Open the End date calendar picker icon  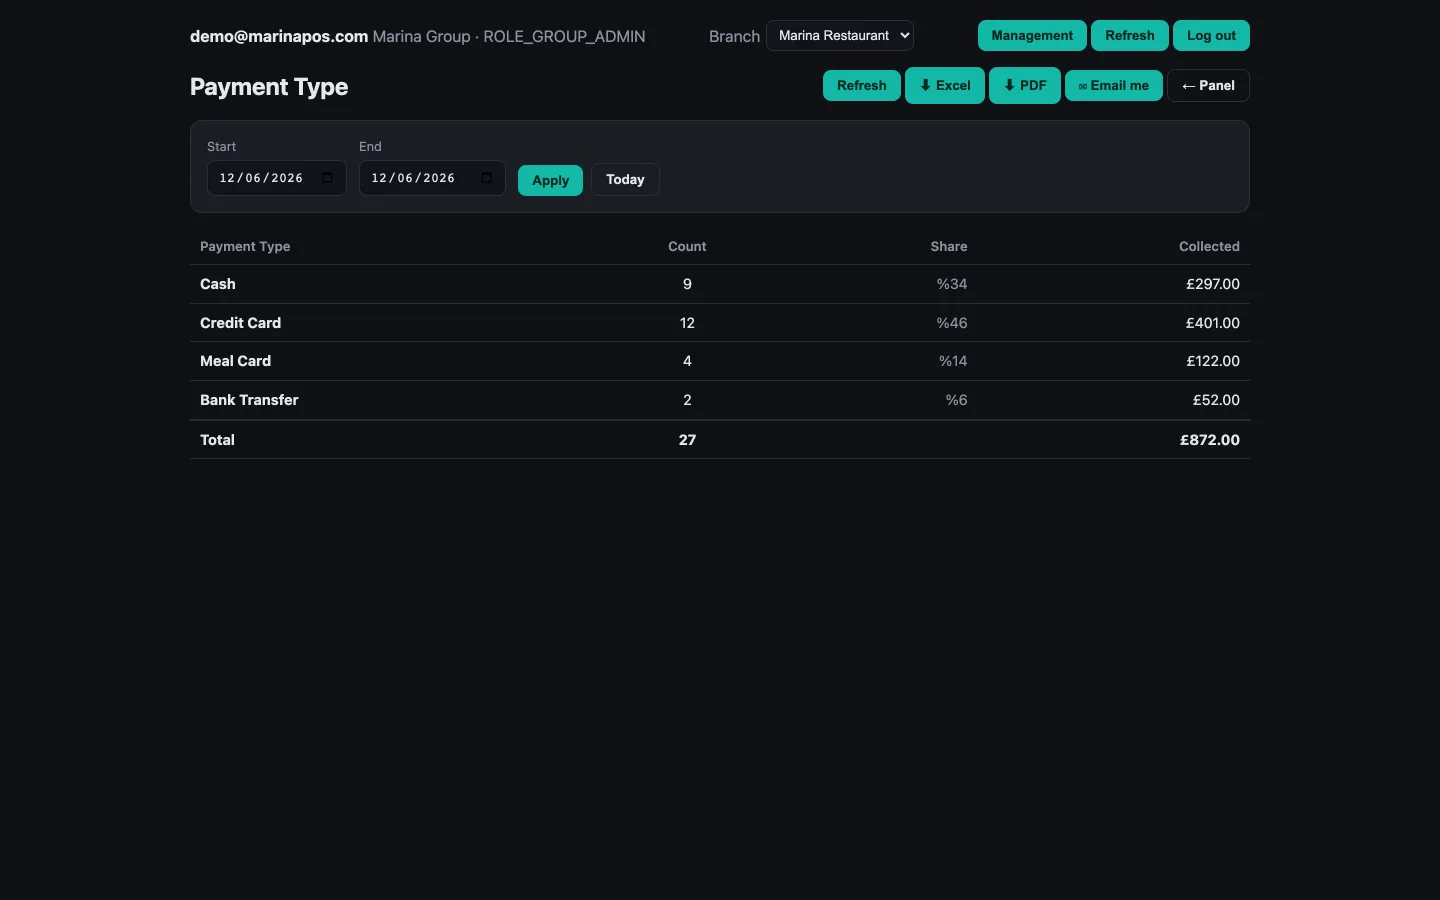click(x=486, y=178)
